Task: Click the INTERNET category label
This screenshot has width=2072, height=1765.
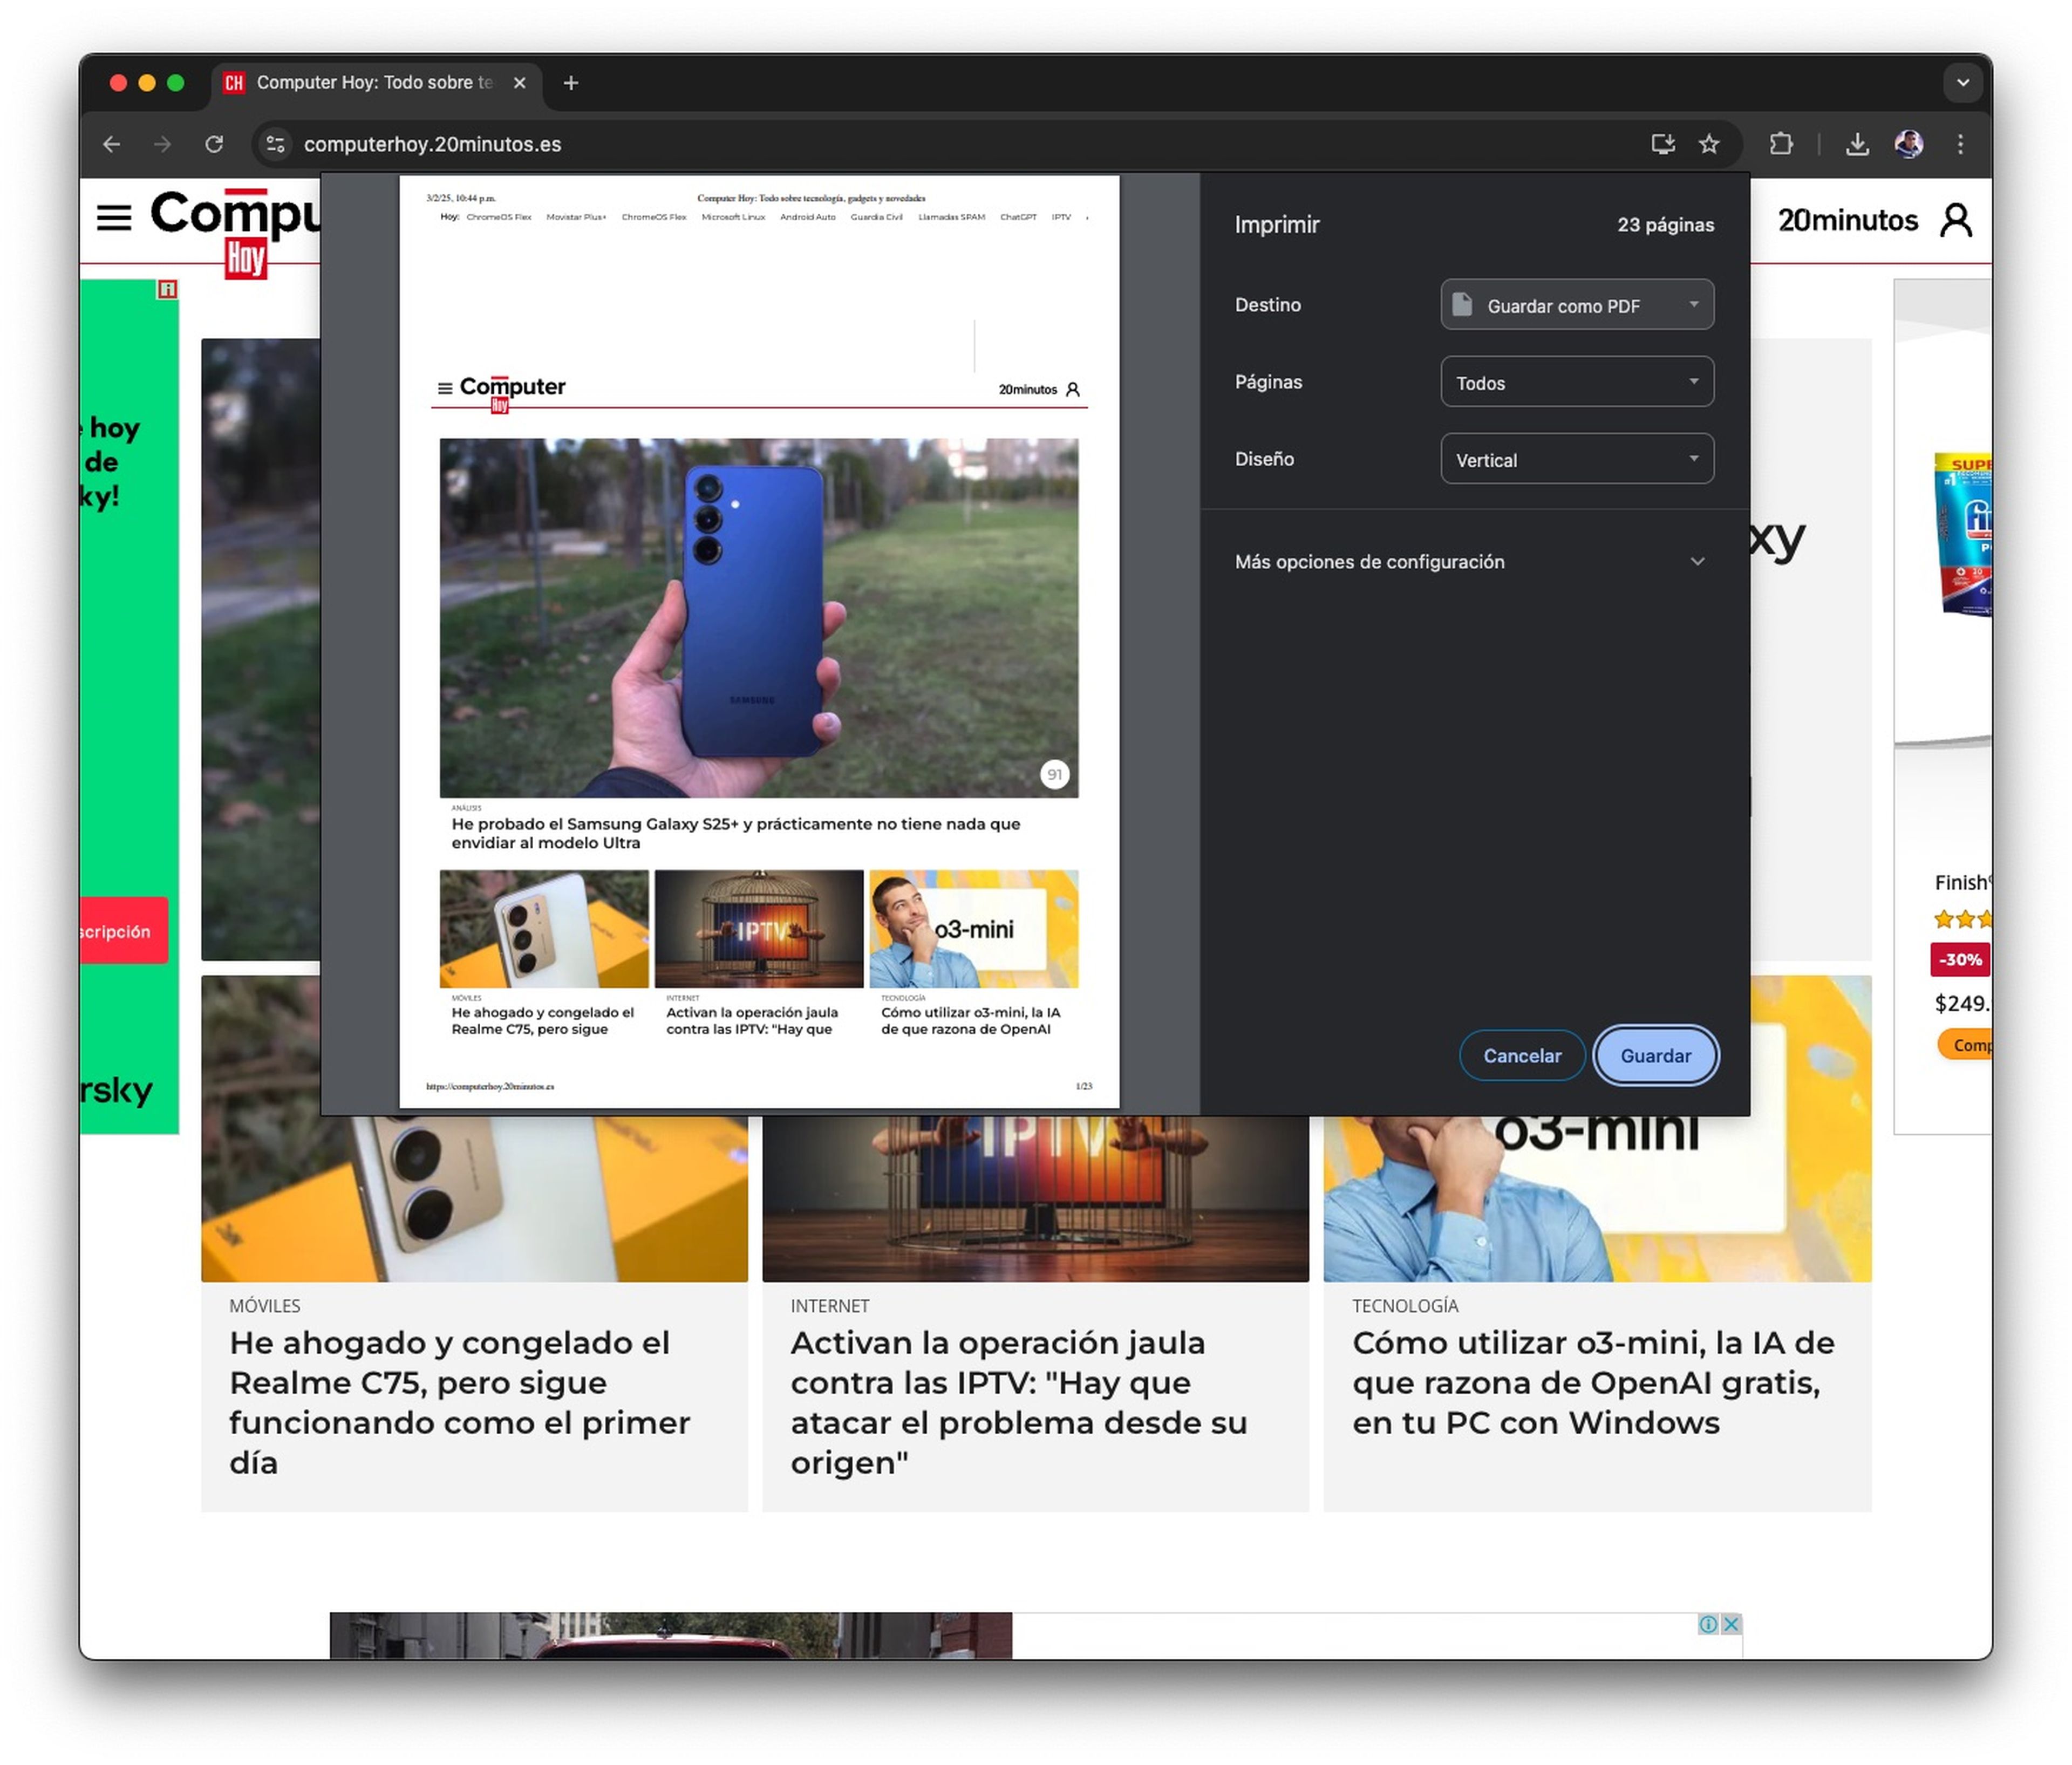Action: tap(829, 1306)
